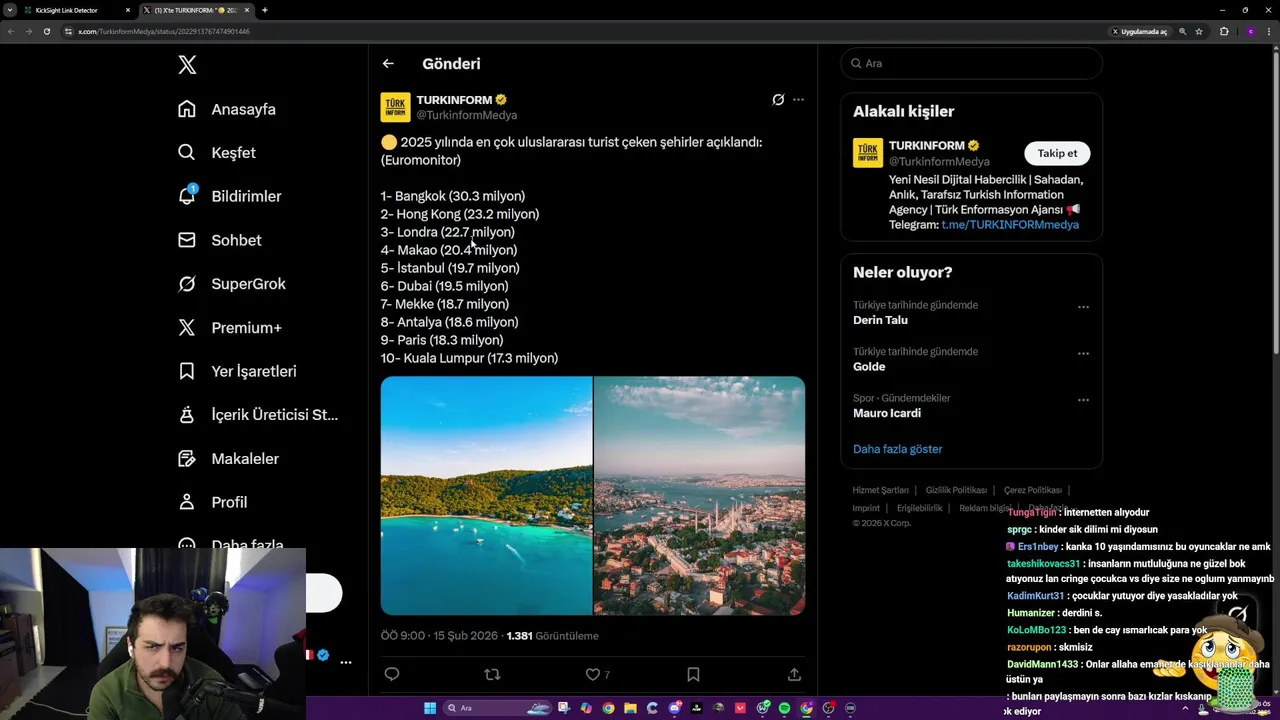Open a new browser tab

[264, 10]
